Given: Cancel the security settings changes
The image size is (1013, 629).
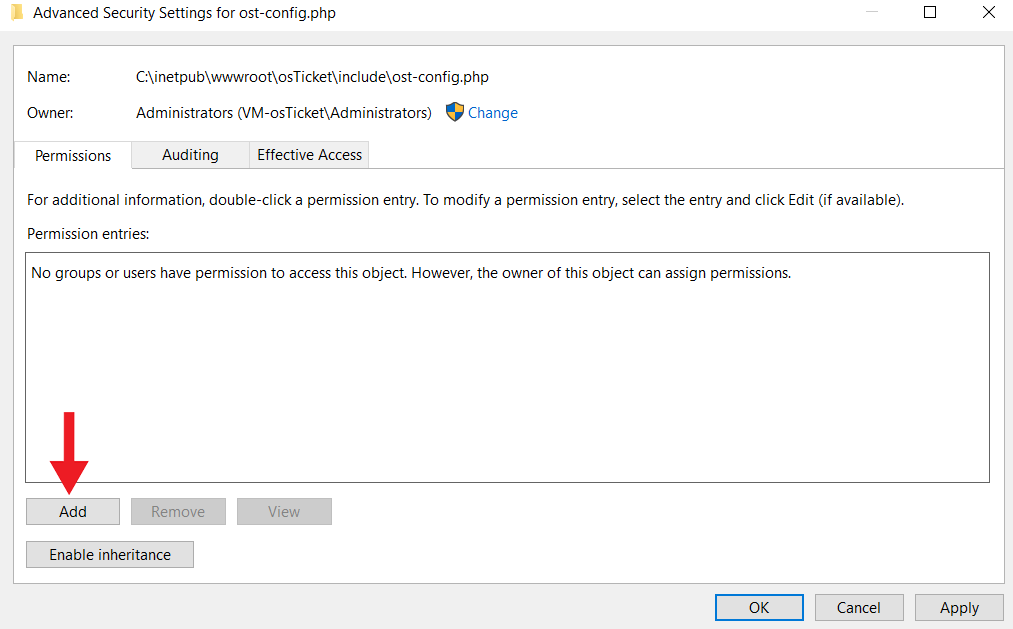Looking at the screenshot, I should (859, 608).
